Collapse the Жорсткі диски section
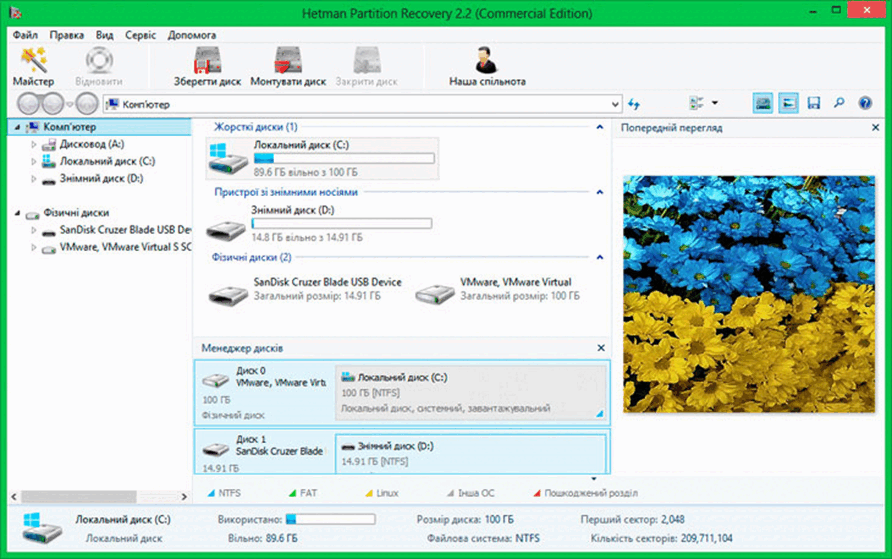Viewport: 892px width, 559px height. point(600,127)
